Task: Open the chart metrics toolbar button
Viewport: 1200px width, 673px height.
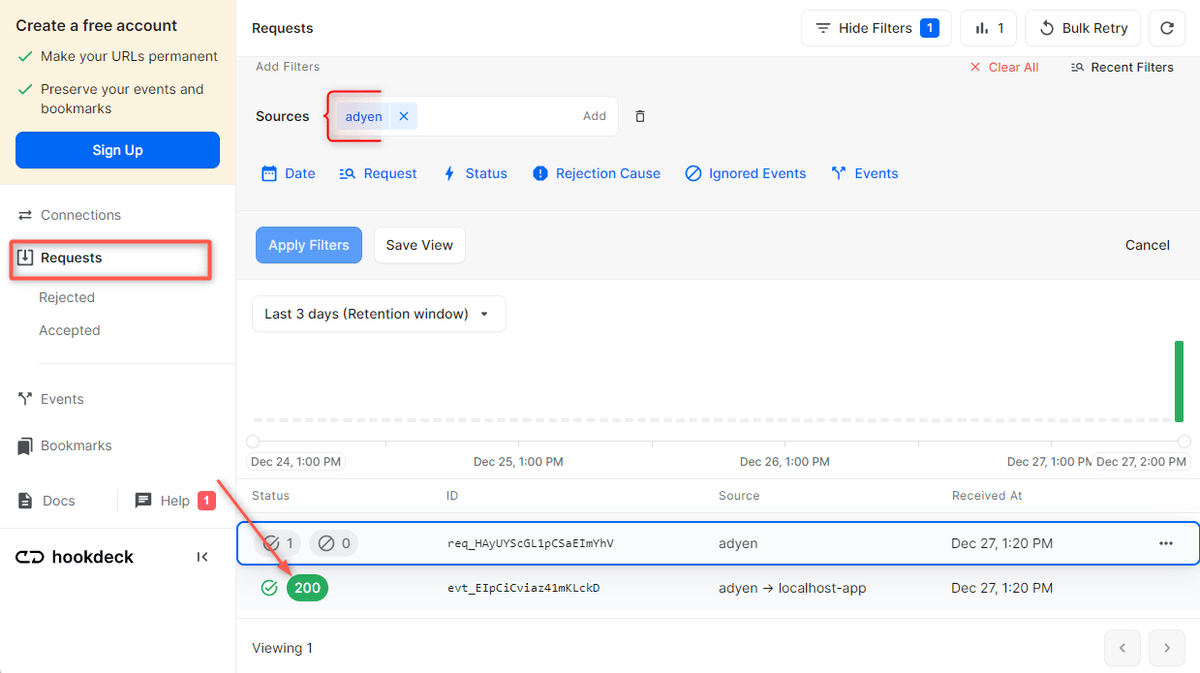Action: pyautogui.click(x=988, y=28)
